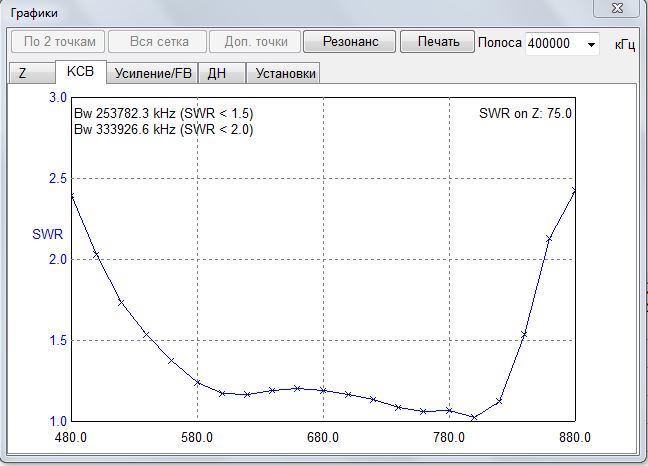Screen dimensions: 648x466
Task: Click the 680.0 frequency axis label
Action: pyautogui.click(x=323, y=437)
